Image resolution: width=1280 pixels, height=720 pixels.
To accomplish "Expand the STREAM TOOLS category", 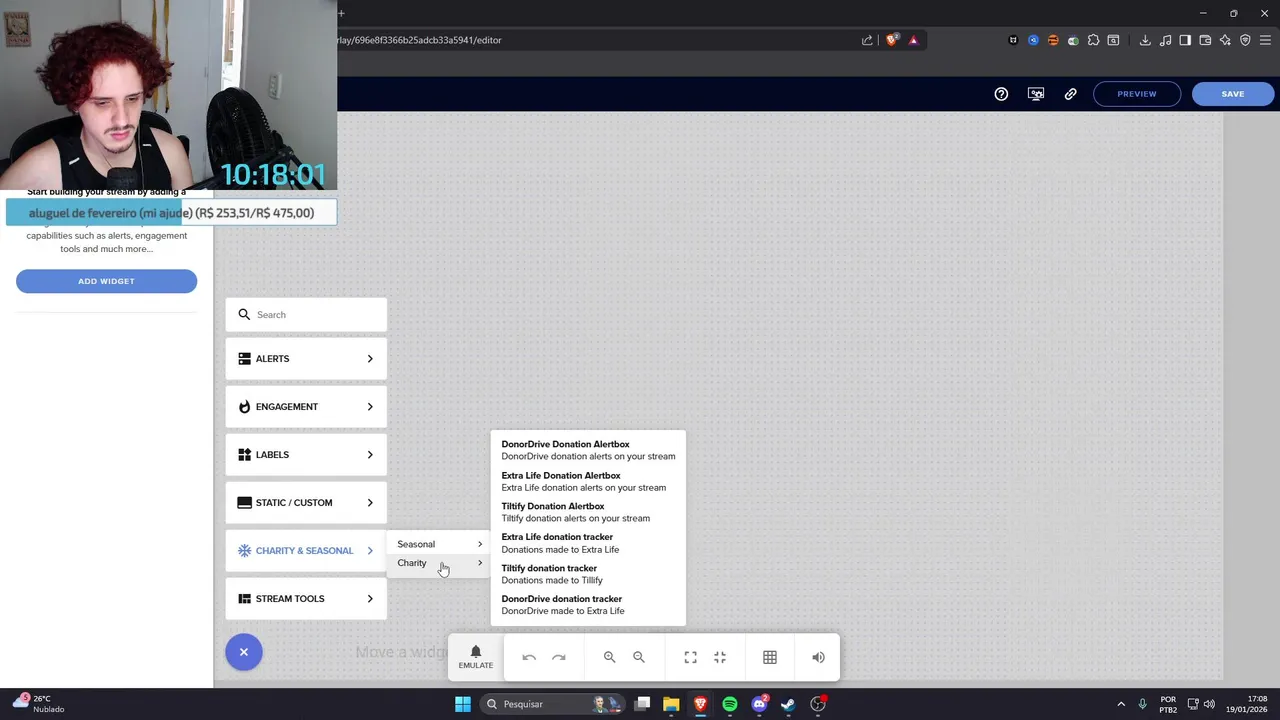I will click(306, 599).
